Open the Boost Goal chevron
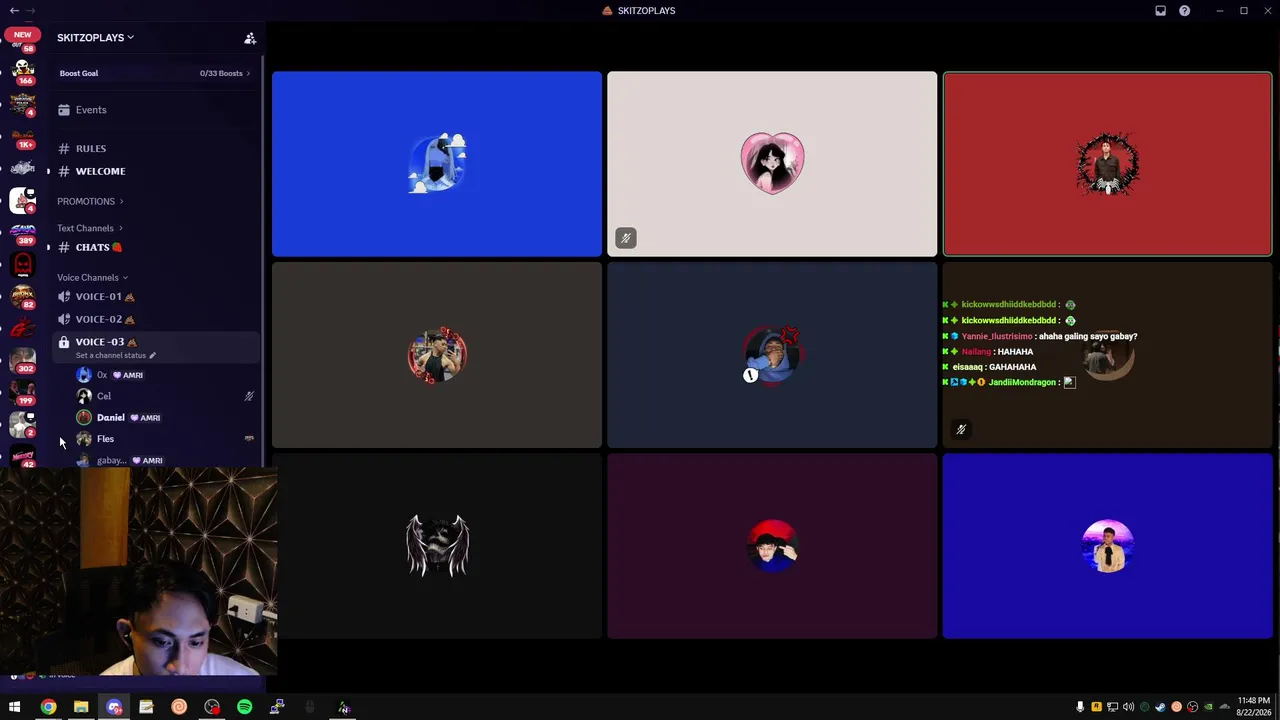Image resolution: width=1280 pixels, height=720 pixels. click(248, 73)
